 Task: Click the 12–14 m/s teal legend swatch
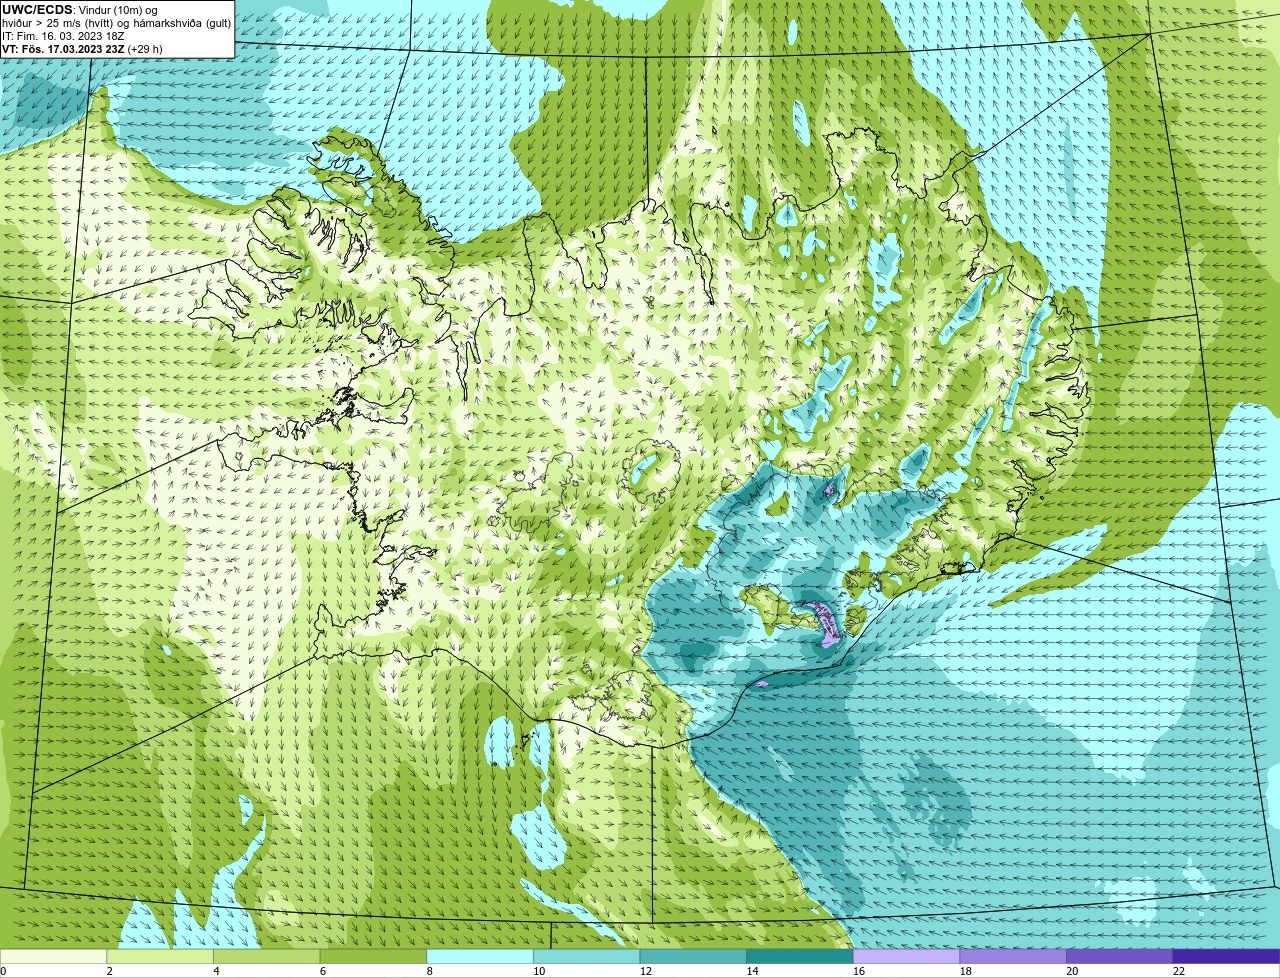[693, 956]
